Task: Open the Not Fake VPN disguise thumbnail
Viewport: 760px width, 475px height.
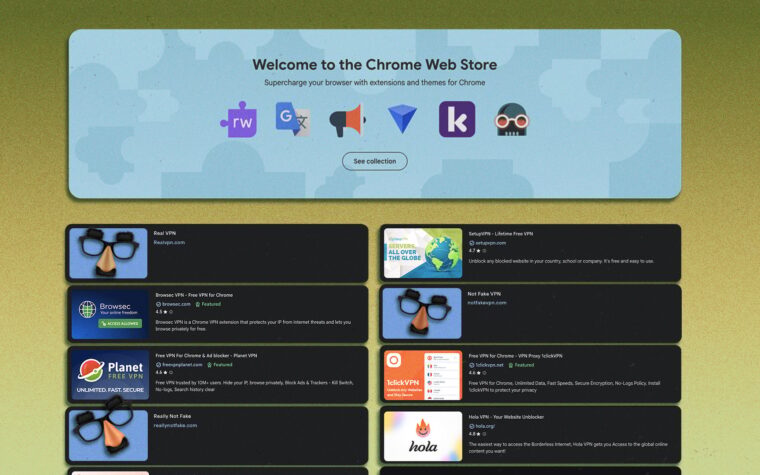Action: [x=422, y=313]
